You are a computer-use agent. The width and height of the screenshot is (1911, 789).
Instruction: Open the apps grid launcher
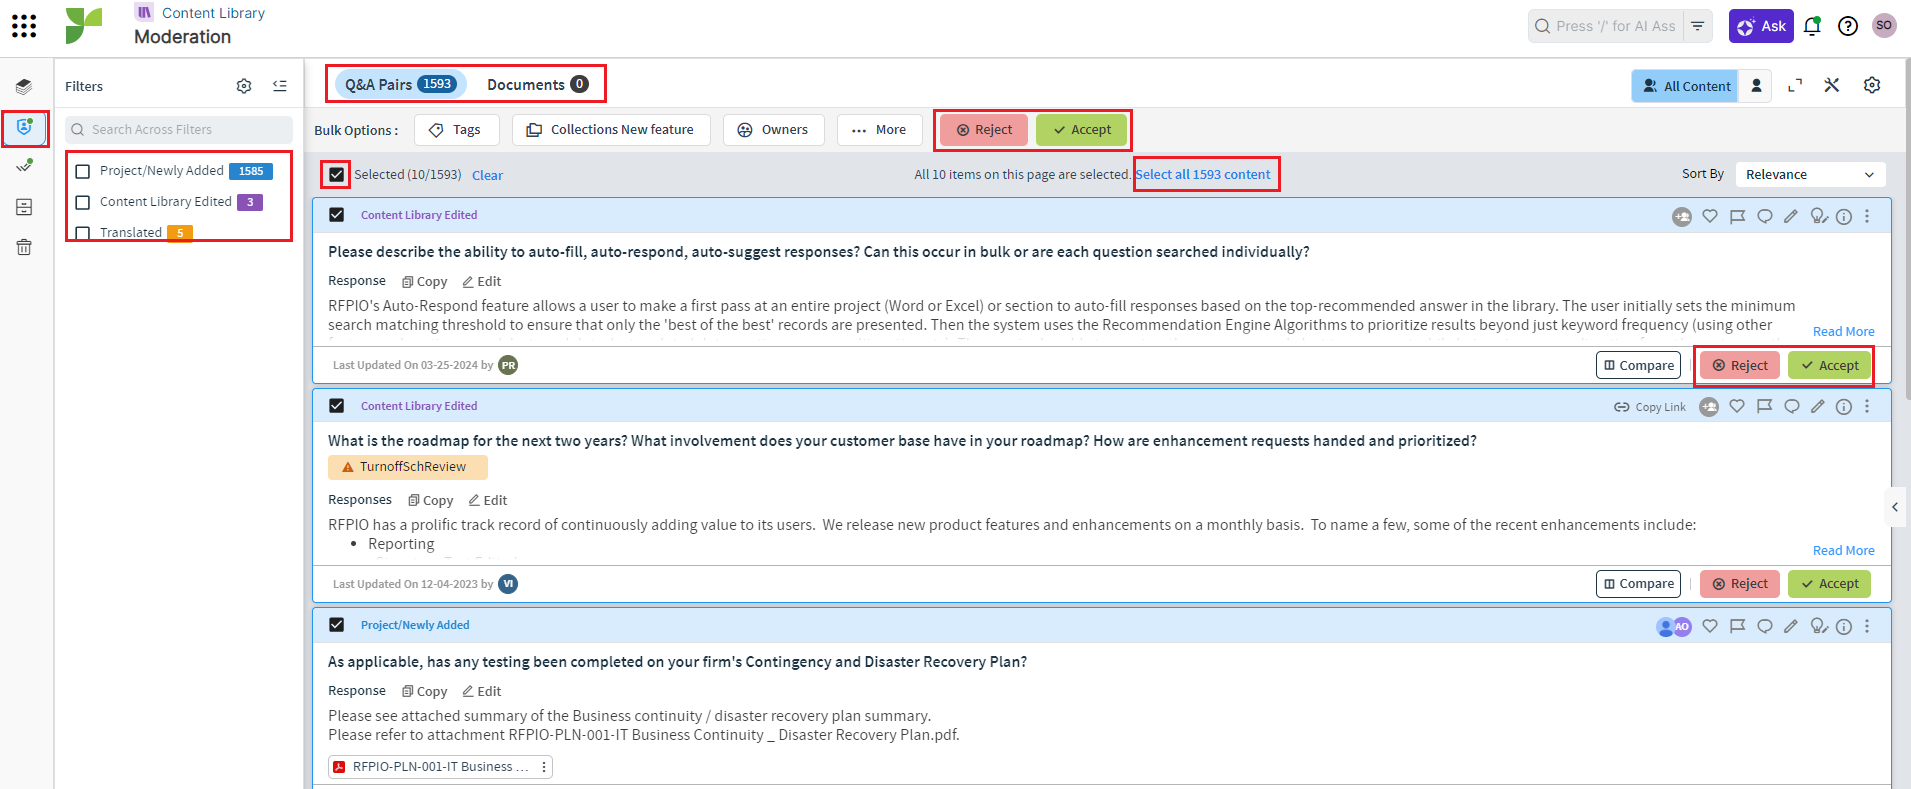[24, 26]
